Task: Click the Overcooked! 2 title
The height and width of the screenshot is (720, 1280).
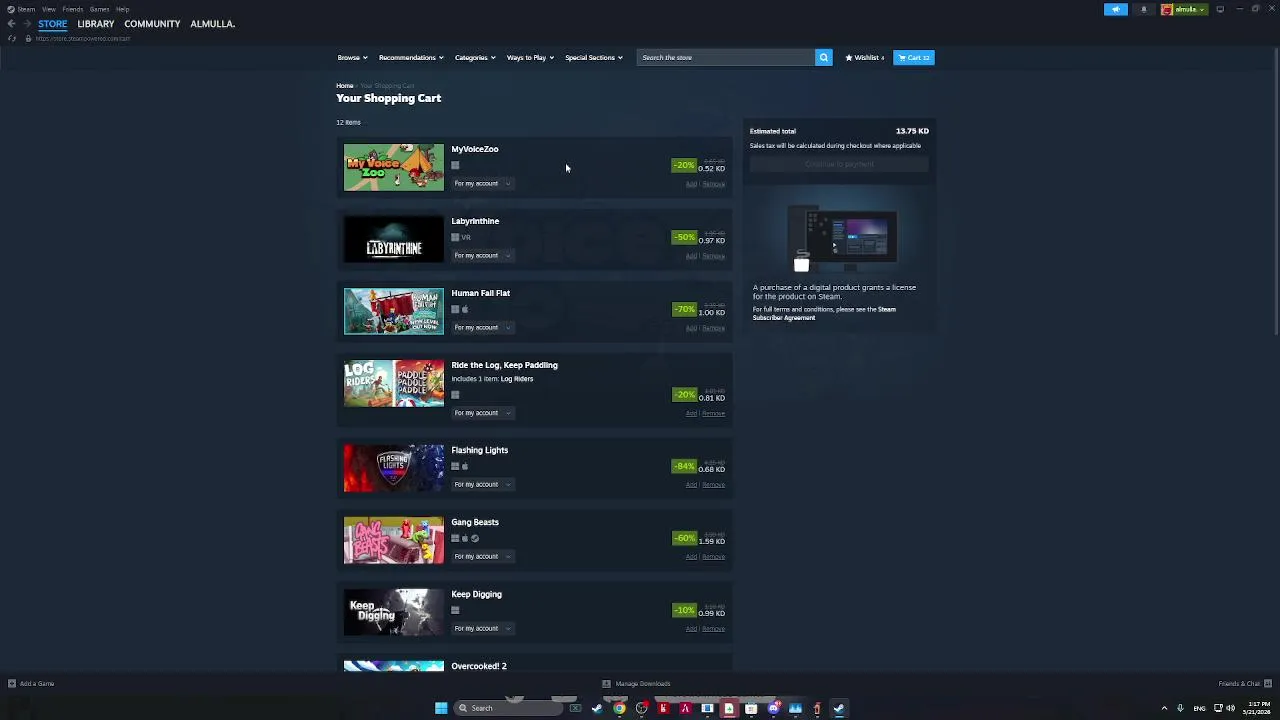Action: 479,666
